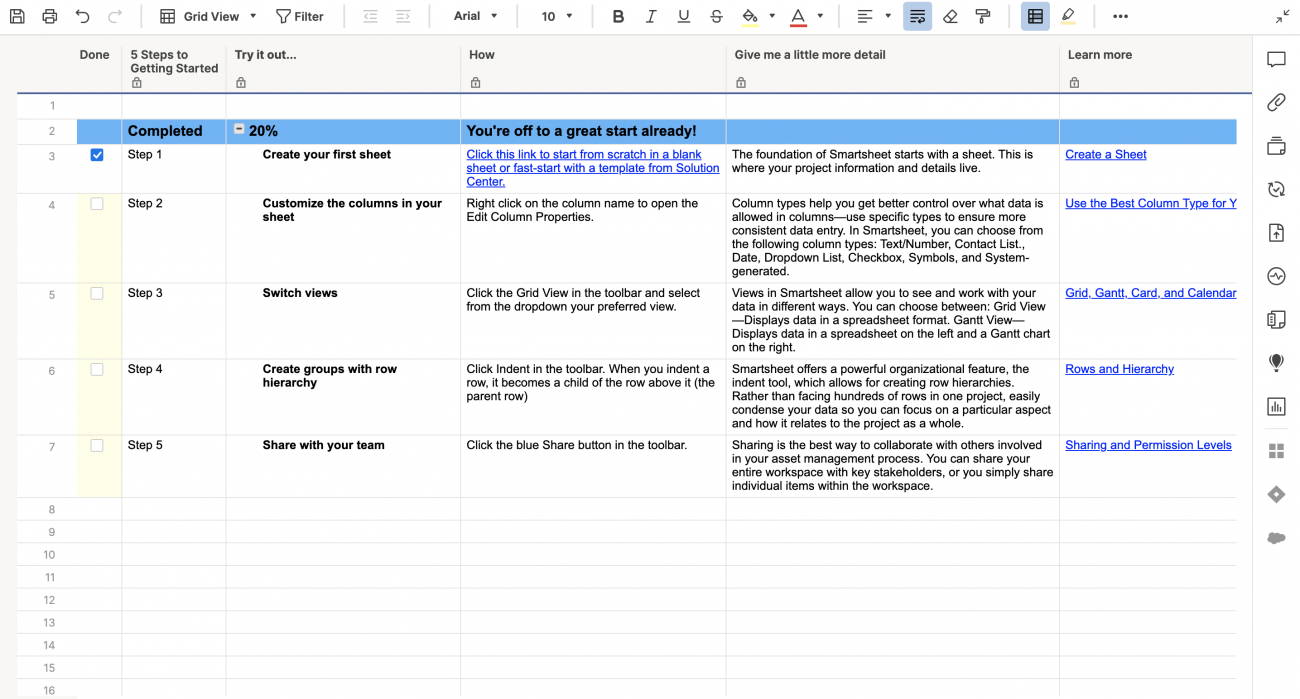Screen dimensions: 1300x699
Task: Undo the last action
Action: click(82, 16)
